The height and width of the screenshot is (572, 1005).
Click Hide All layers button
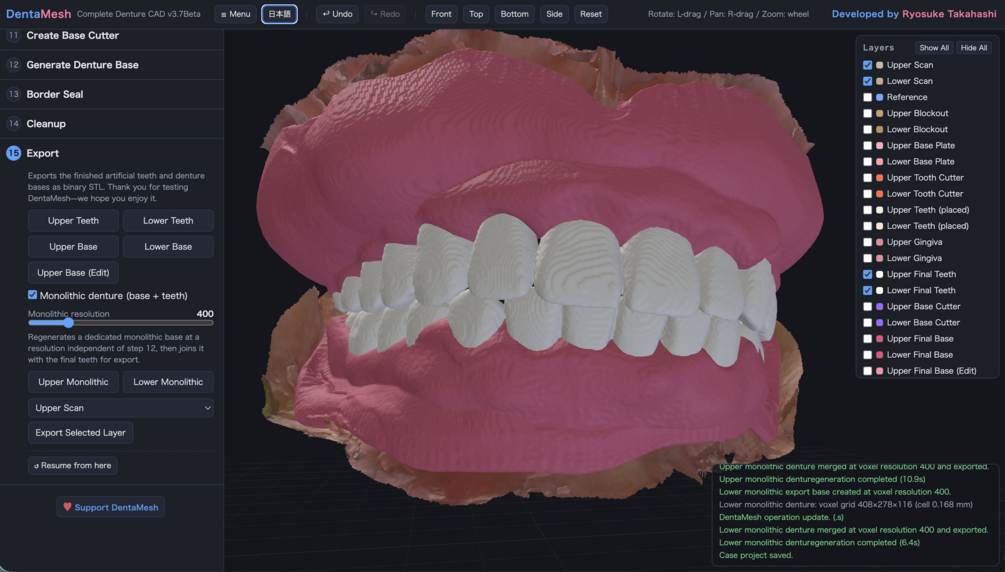(x=974, y=47)
